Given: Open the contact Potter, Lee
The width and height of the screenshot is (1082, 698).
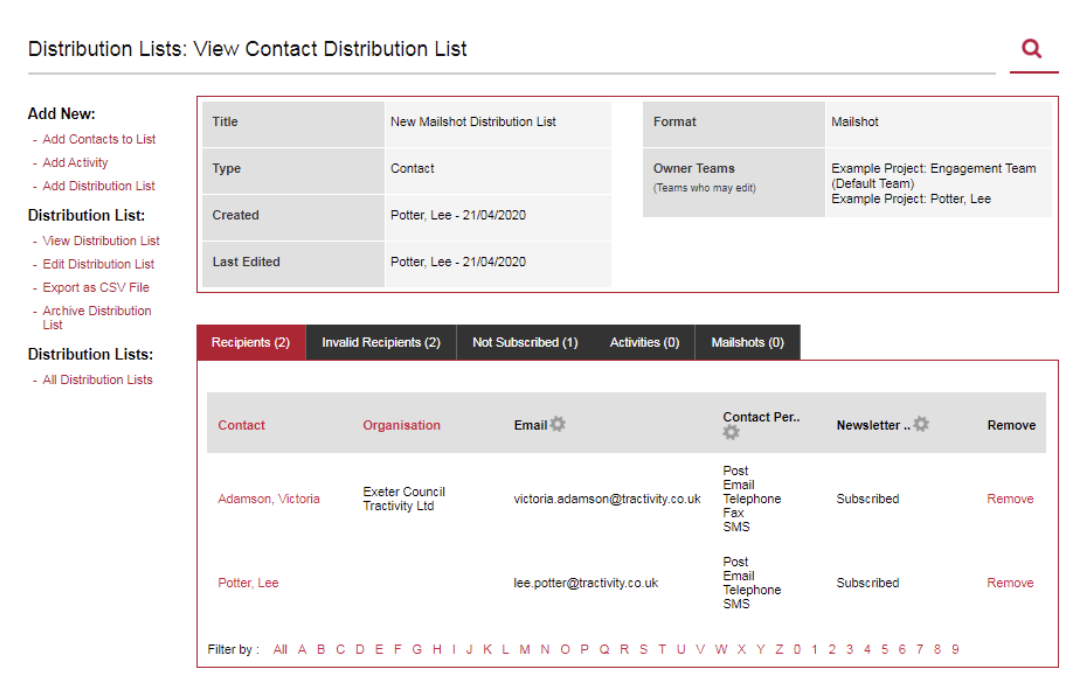Looking at the screenshot, I should tap(247, 582).
